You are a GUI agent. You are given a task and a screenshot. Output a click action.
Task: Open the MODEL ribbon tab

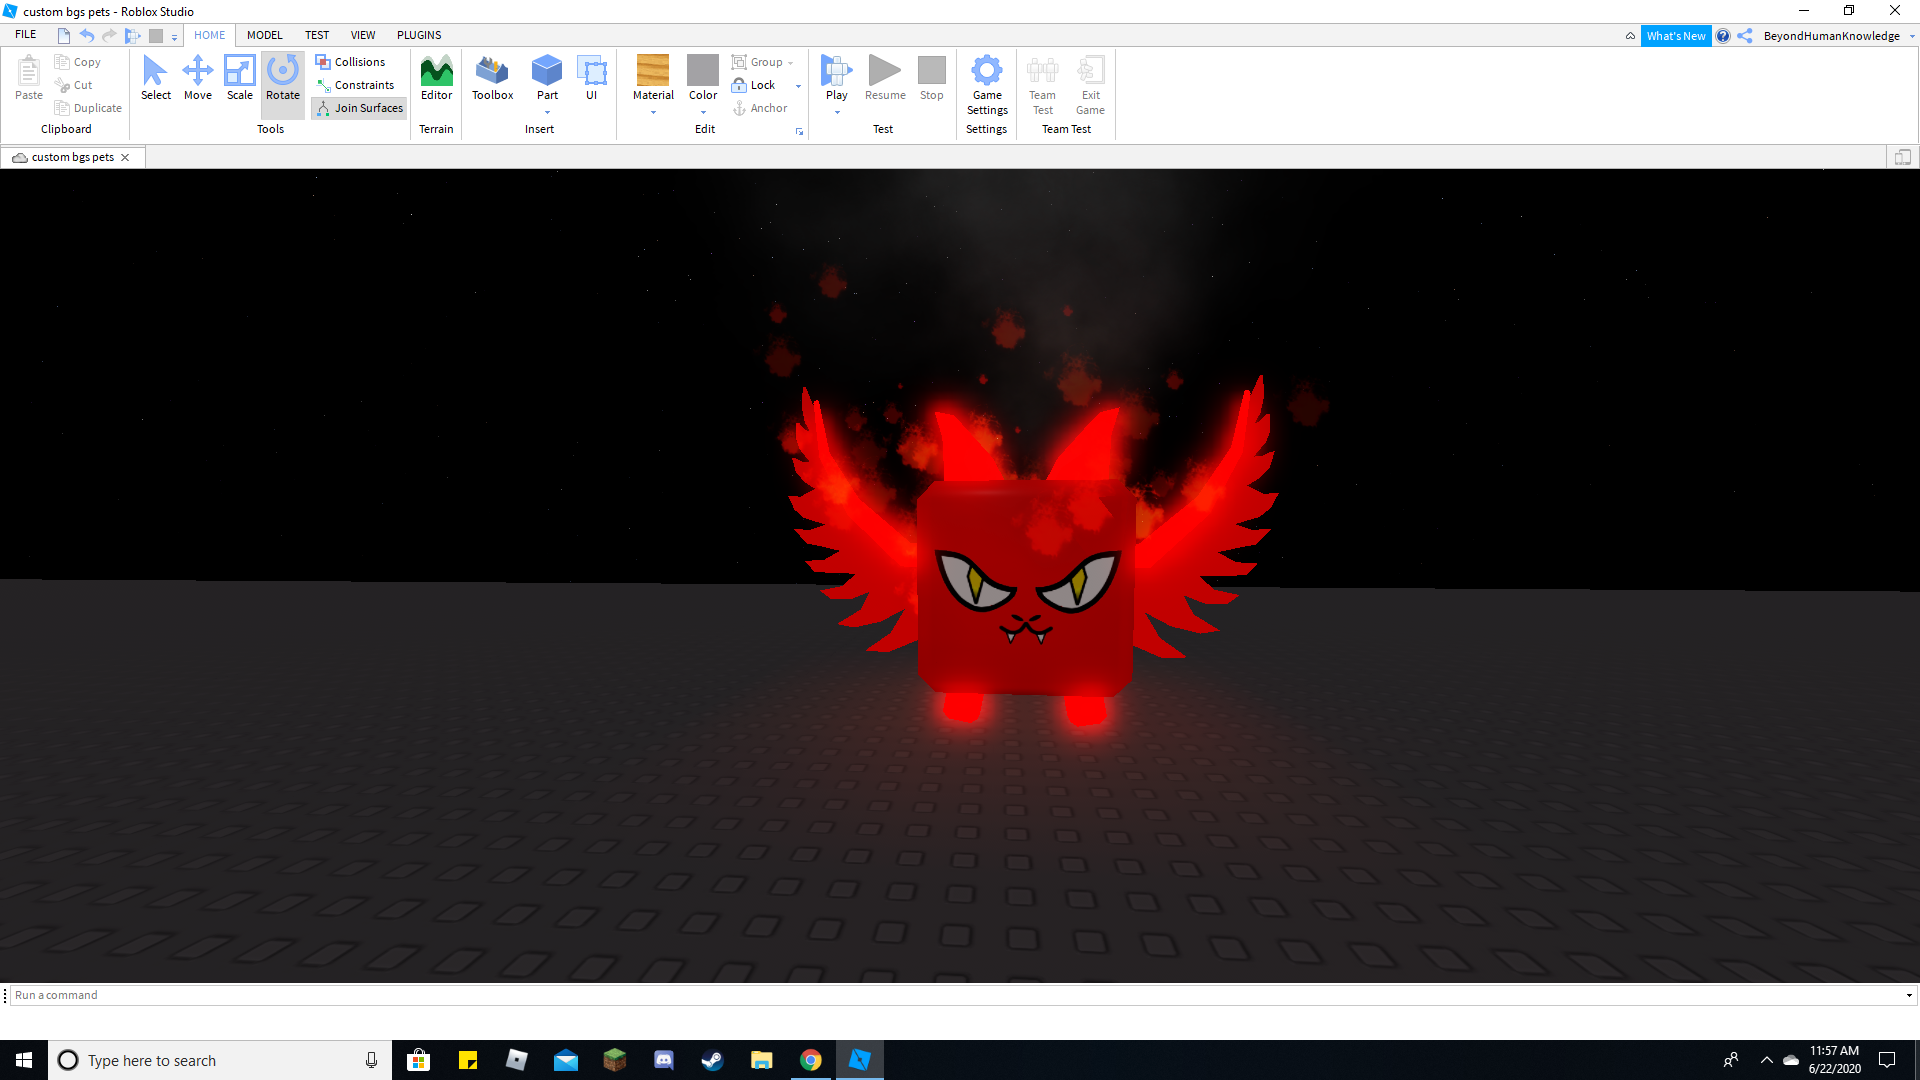coord(264,36)
